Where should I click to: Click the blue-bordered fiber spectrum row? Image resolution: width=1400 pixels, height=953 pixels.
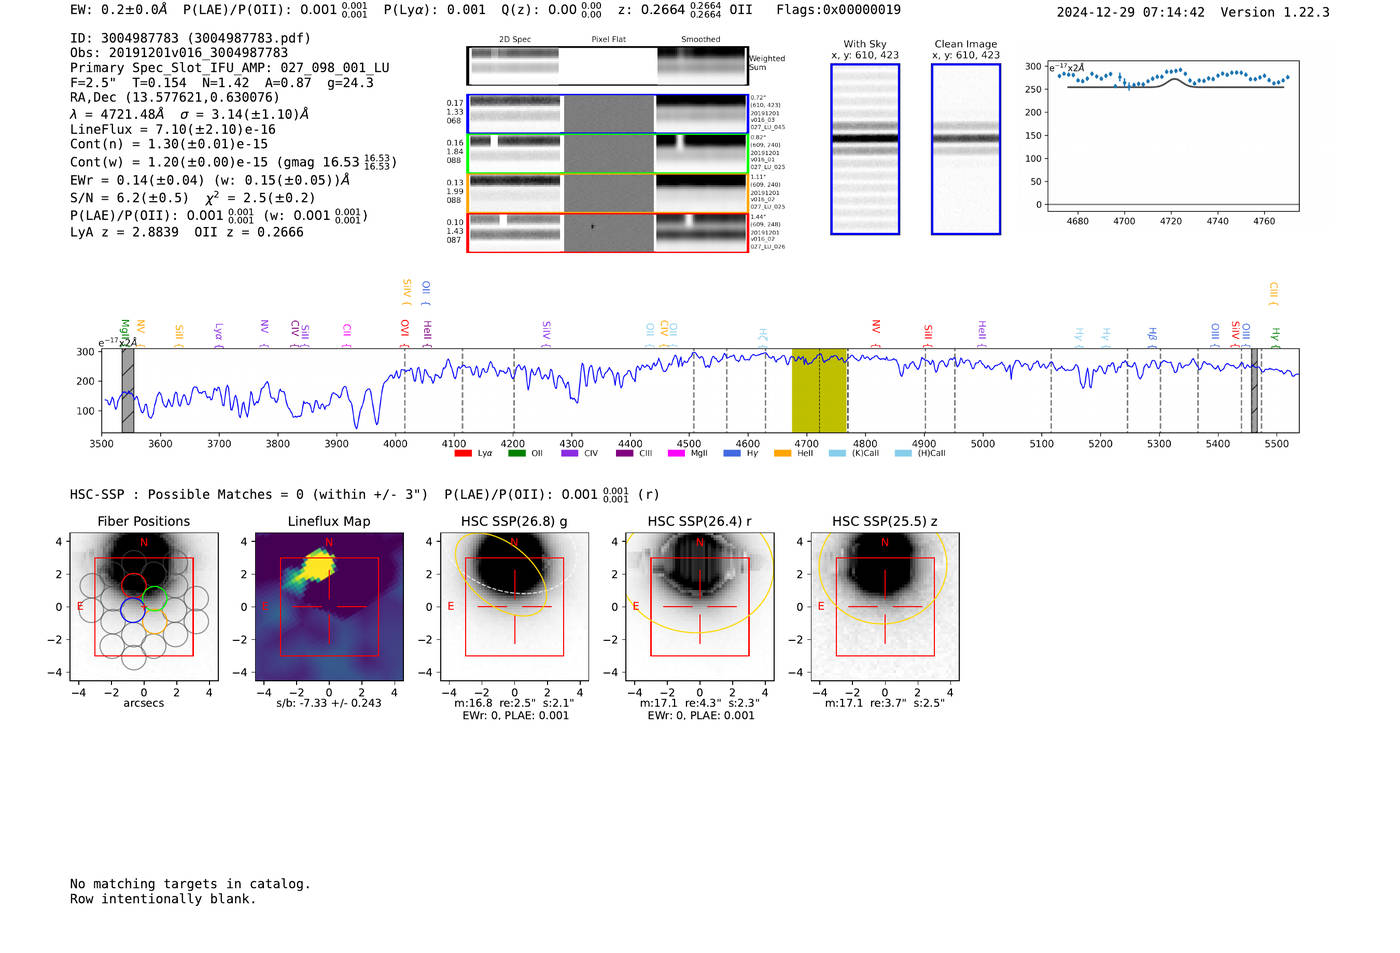click(608, 114)
